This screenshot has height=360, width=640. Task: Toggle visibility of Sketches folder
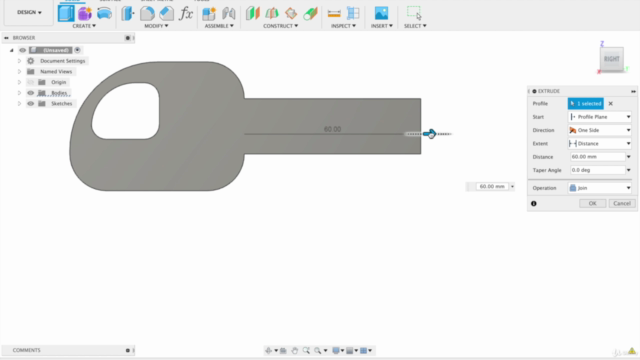click(31, 103)
